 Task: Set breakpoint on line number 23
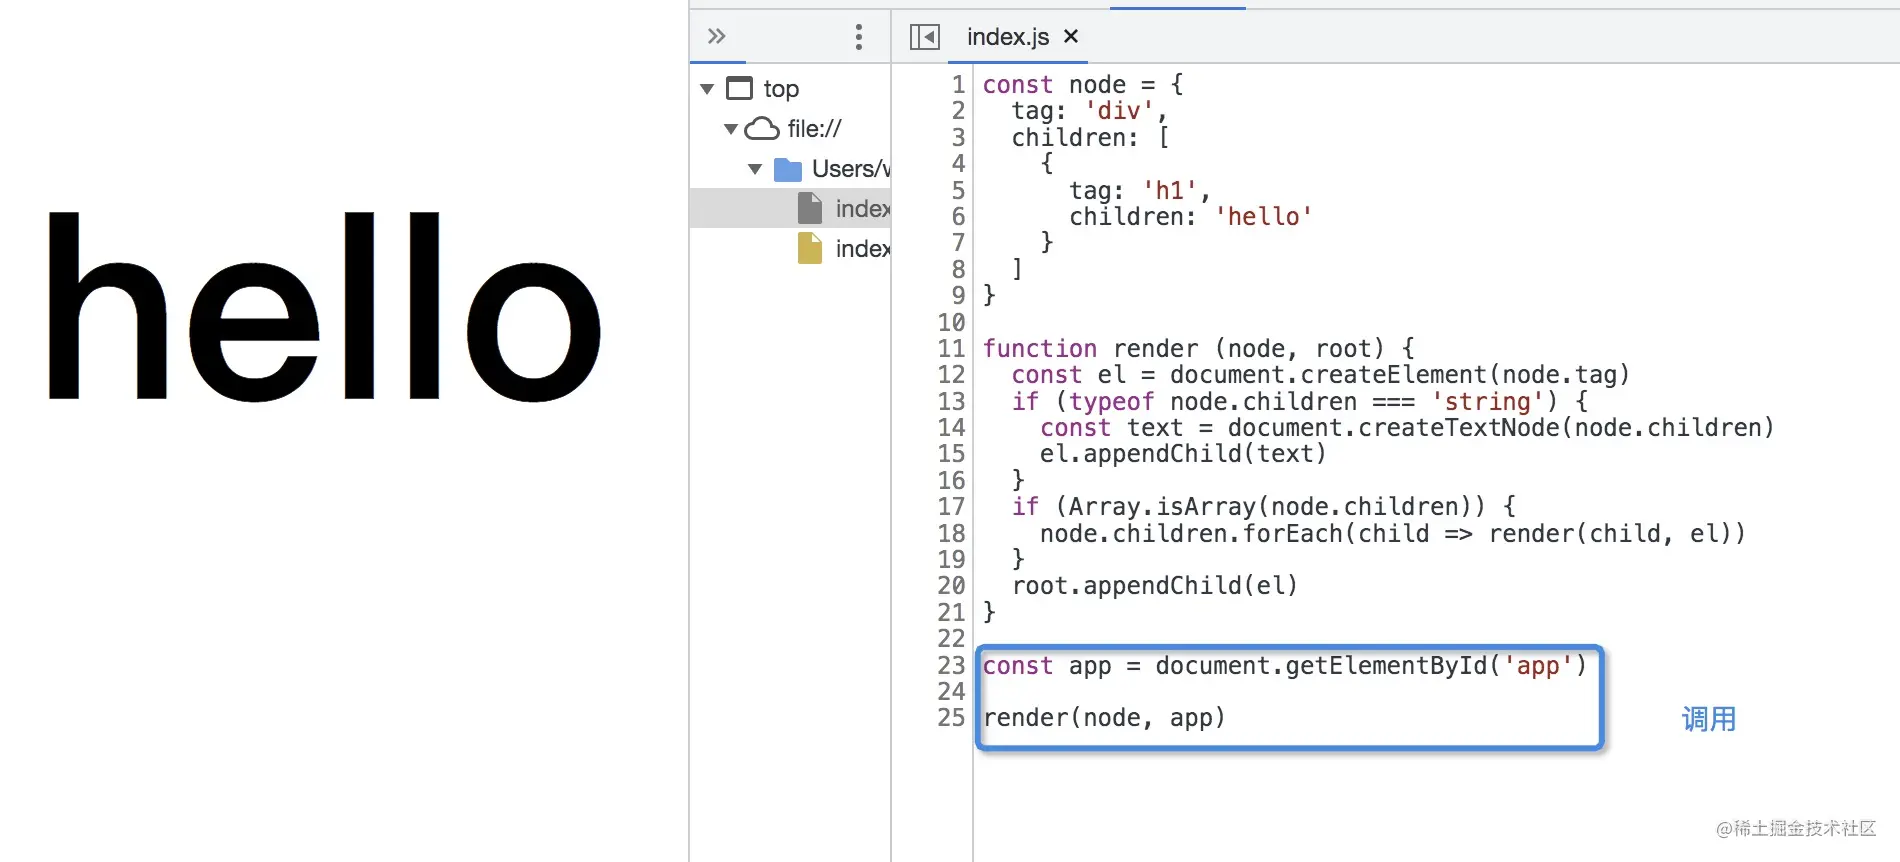951,666
